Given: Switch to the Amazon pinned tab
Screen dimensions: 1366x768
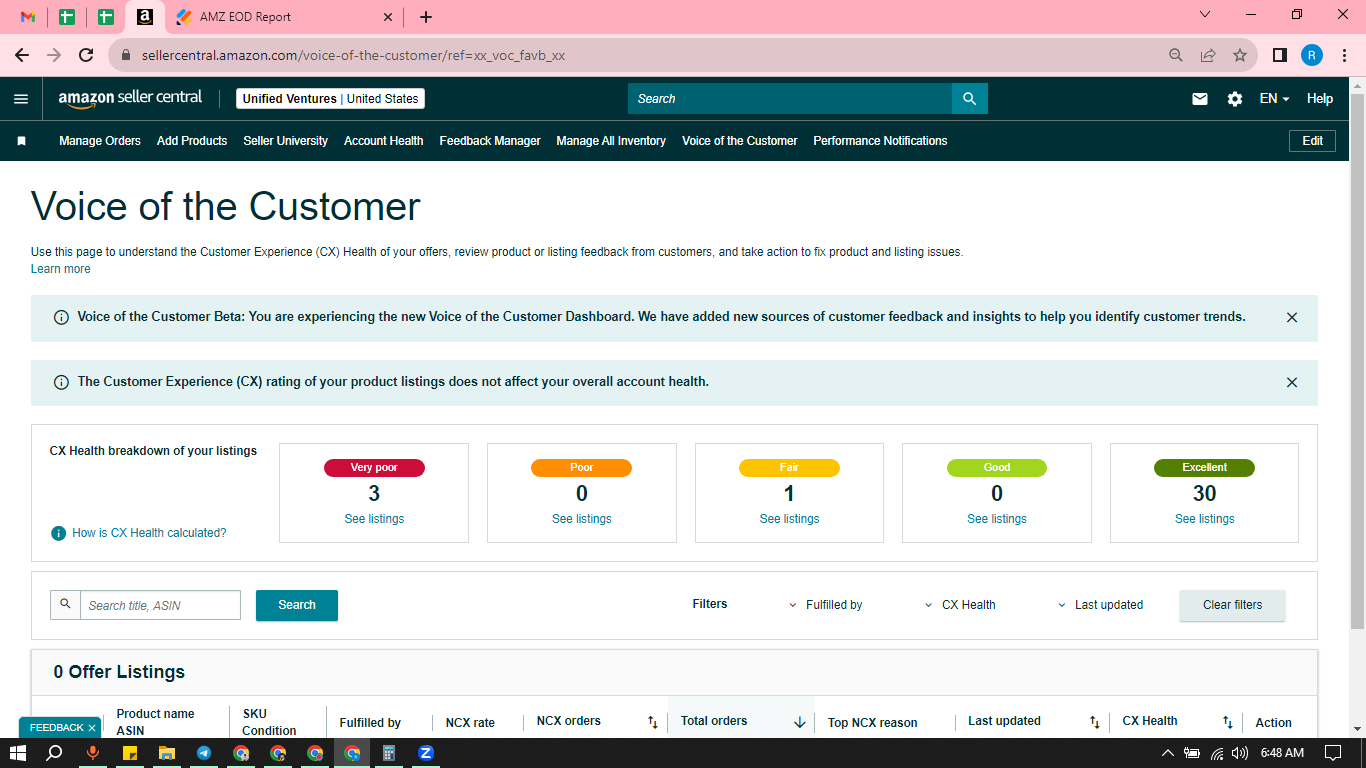Looking at the screenshot, I should (x=145, y=17).
